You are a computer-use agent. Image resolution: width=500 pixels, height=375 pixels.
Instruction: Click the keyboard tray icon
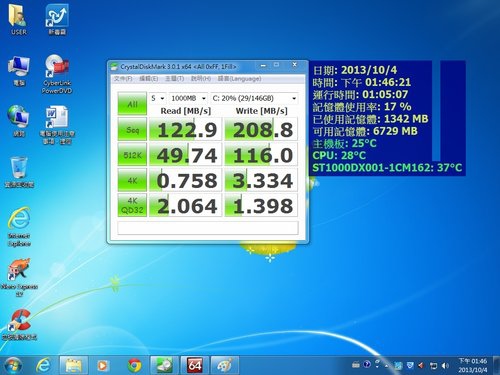(x=356, y=365)
